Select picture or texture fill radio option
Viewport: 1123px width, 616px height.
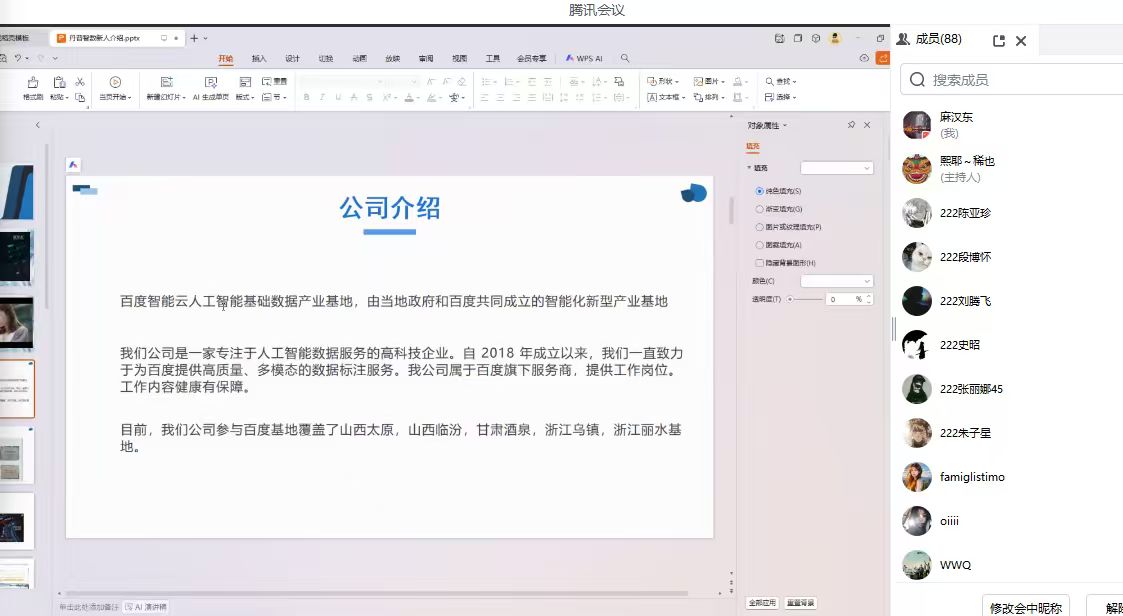760,227
